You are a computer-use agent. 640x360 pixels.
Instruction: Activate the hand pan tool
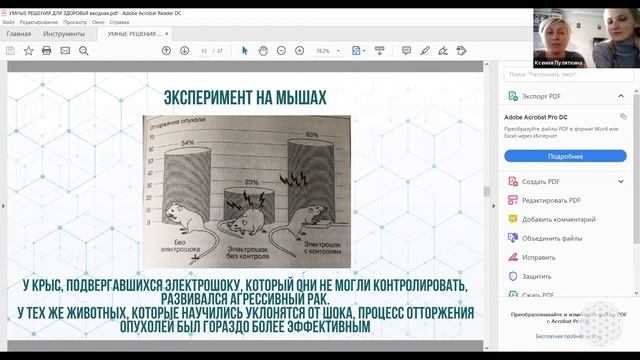tap(263, 51)
